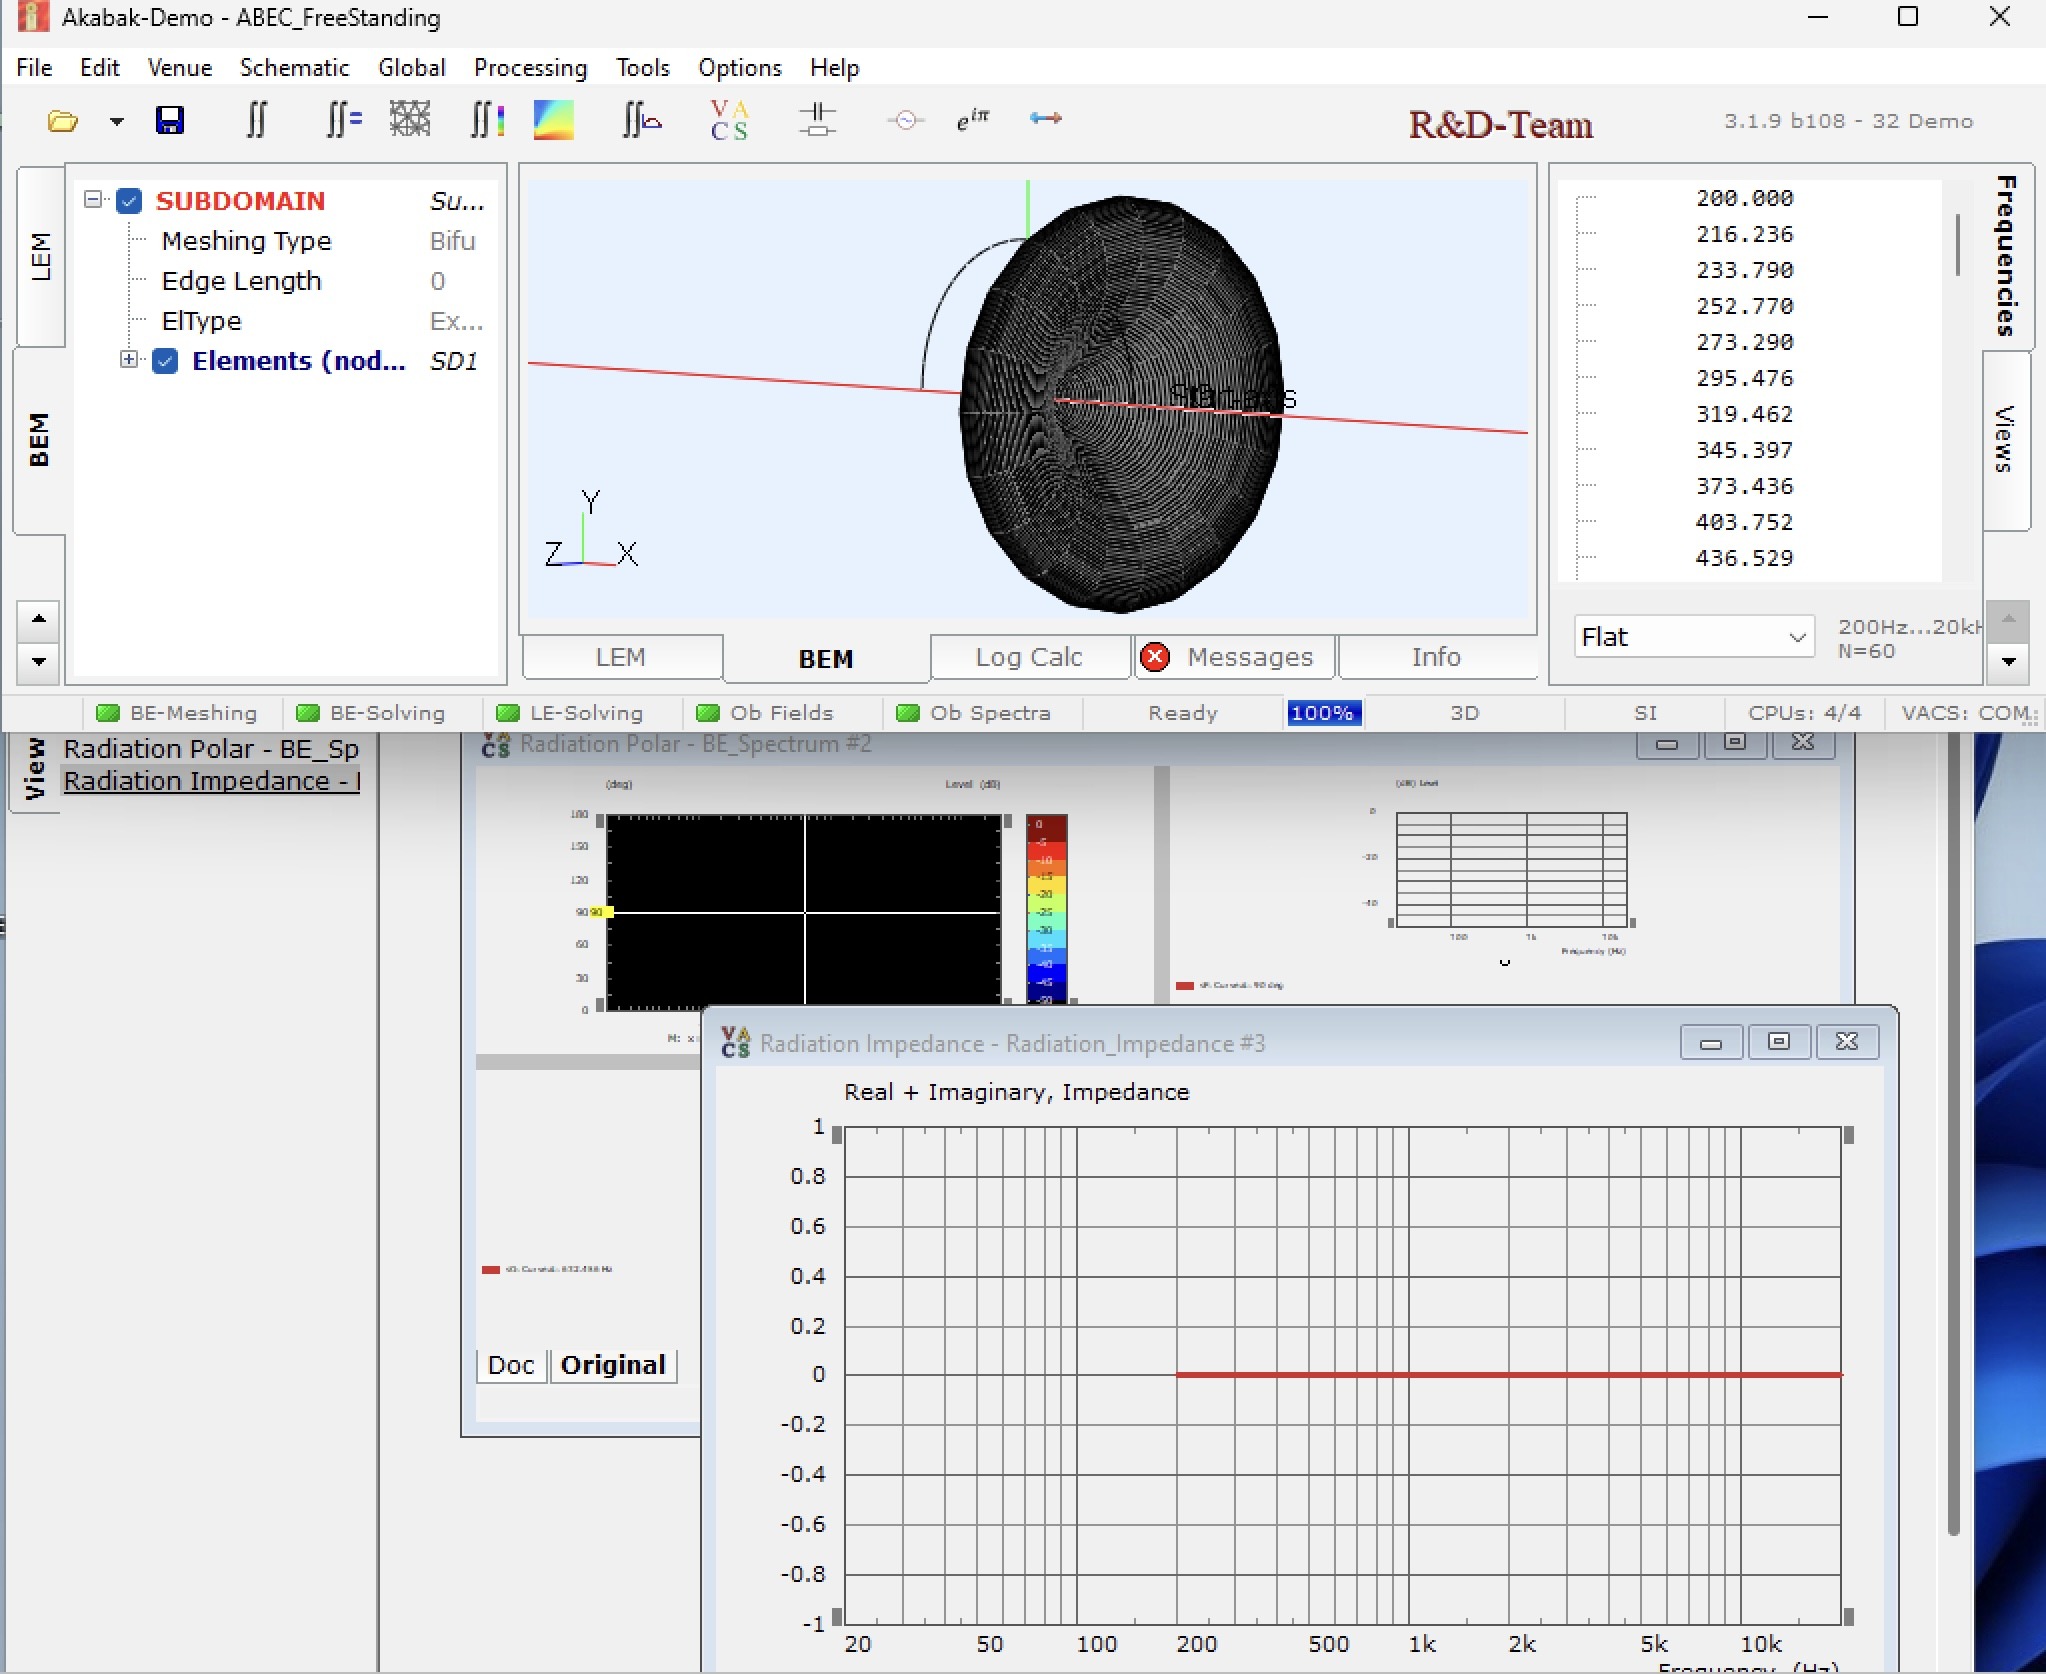The height and width of the screenshot is (1674, 2046).
Task: Click the BE-Solving status indicator
Action: click(370, 713)
